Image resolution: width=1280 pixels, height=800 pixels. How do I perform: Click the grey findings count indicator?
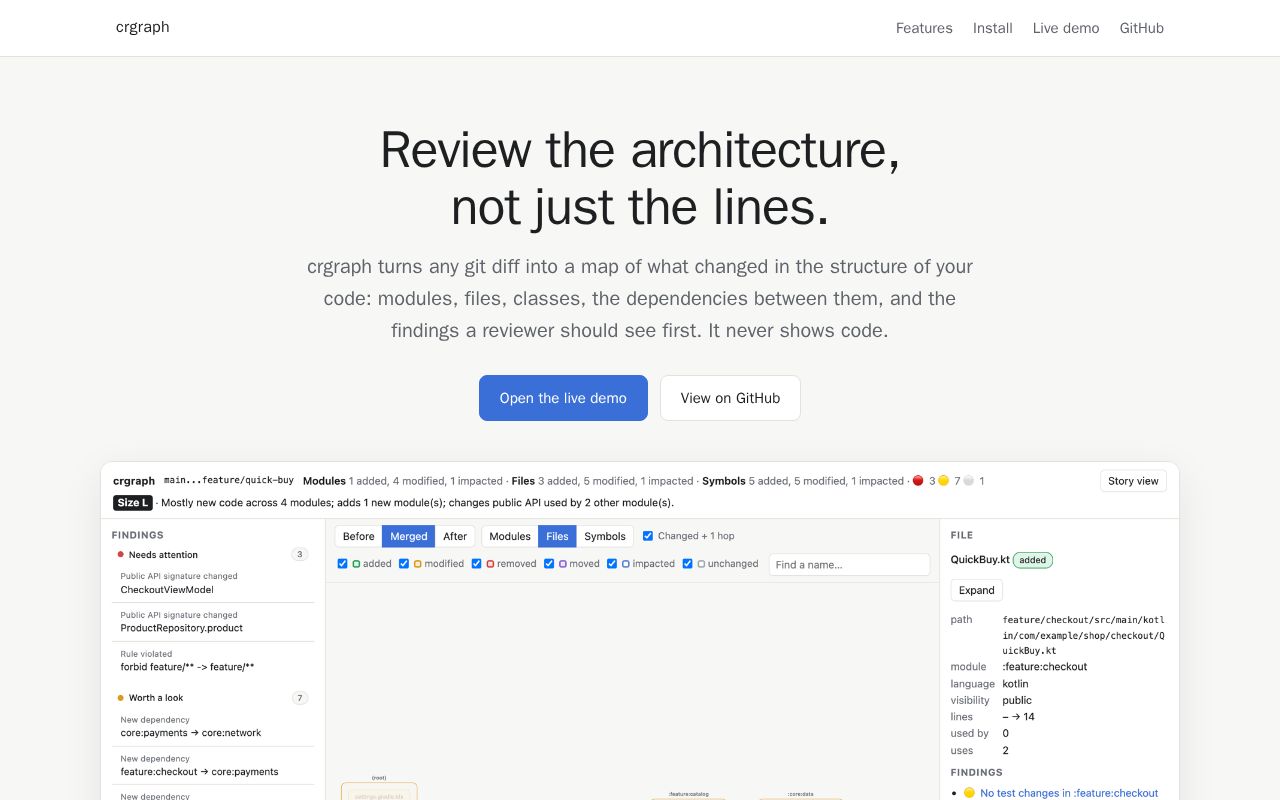click(x=974, y=481)
